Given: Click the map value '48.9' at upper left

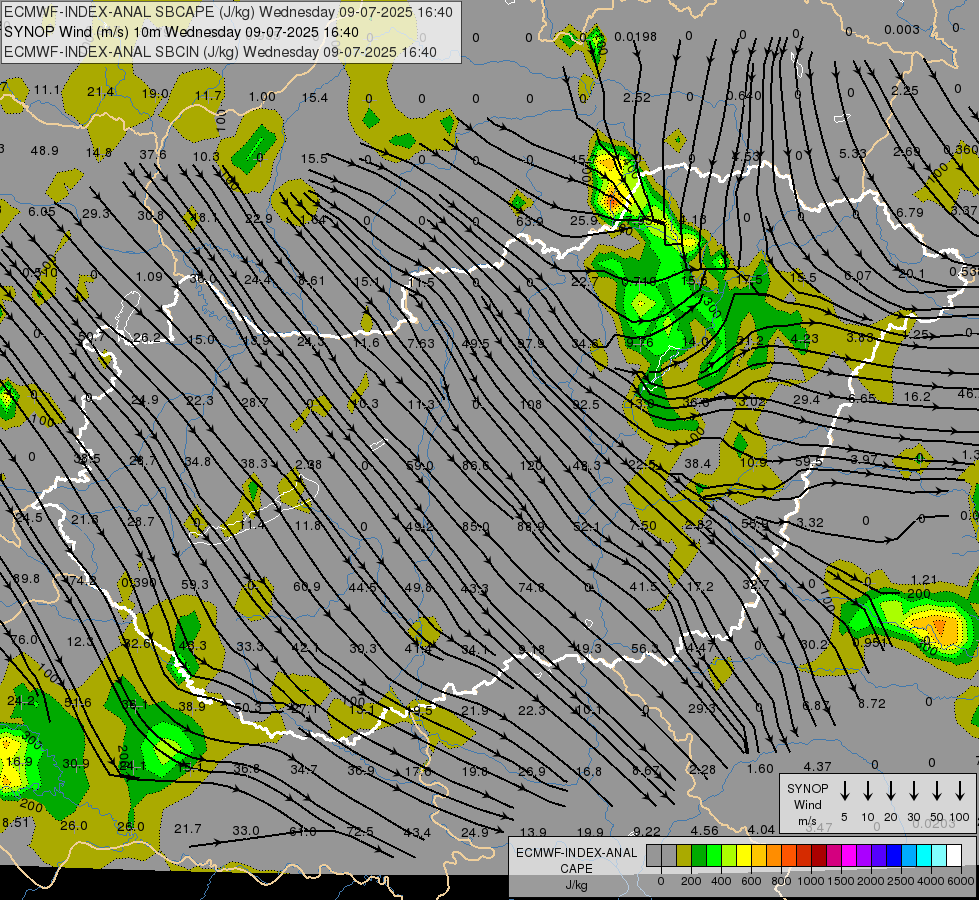Looking at the screenshot, I should [x=44, y=151].
